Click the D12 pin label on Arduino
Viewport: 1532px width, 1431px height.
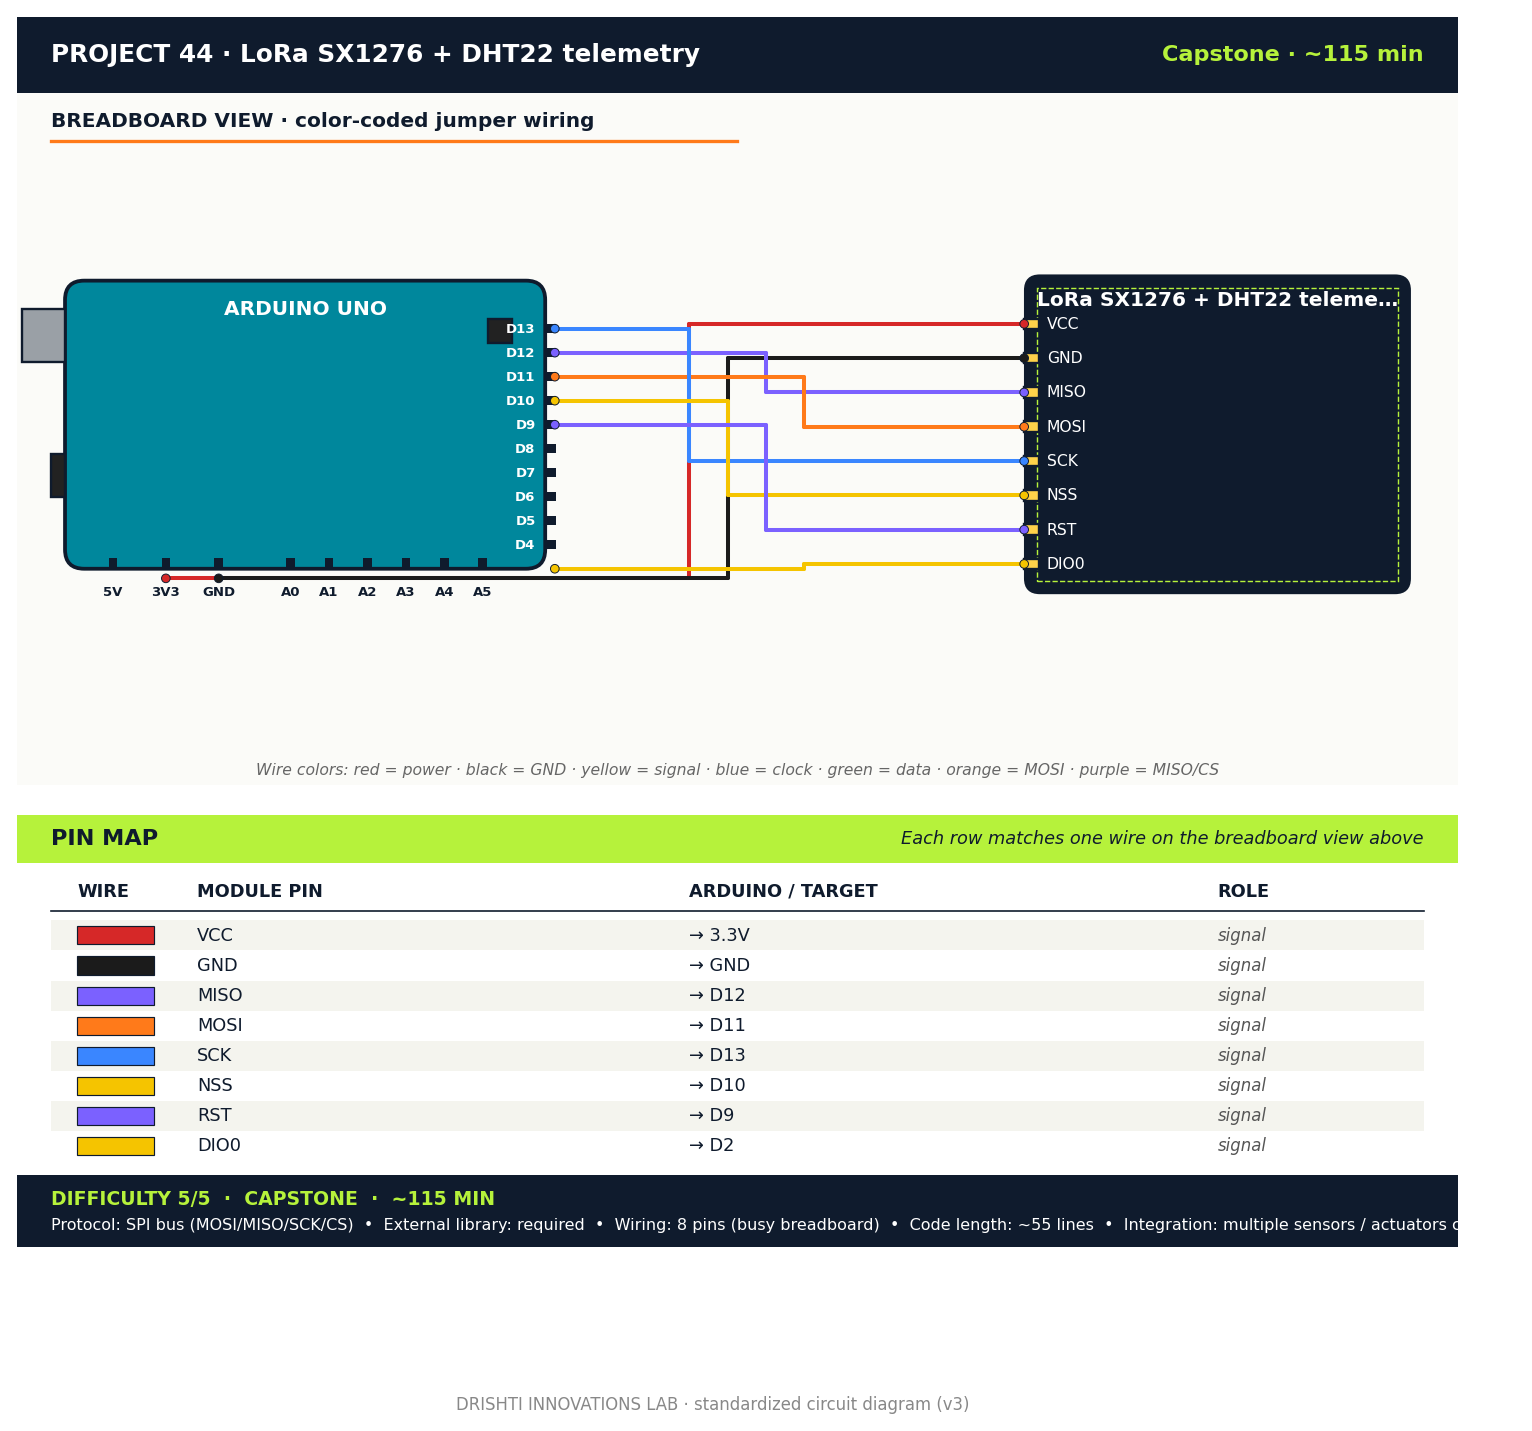pyautogui.click(x=520, y=353)
